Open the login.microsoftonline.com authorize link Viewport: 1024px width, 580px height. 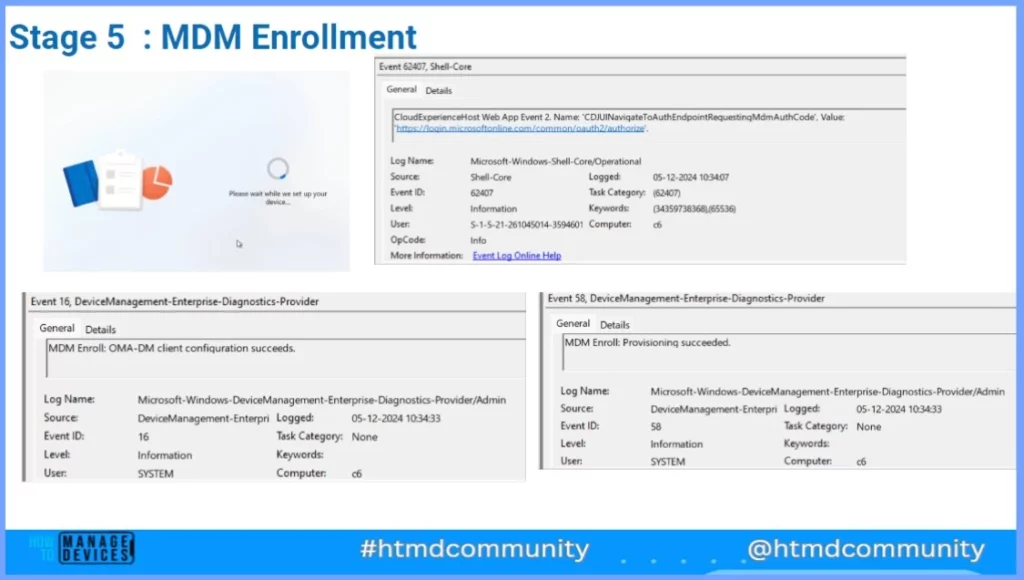520,128
